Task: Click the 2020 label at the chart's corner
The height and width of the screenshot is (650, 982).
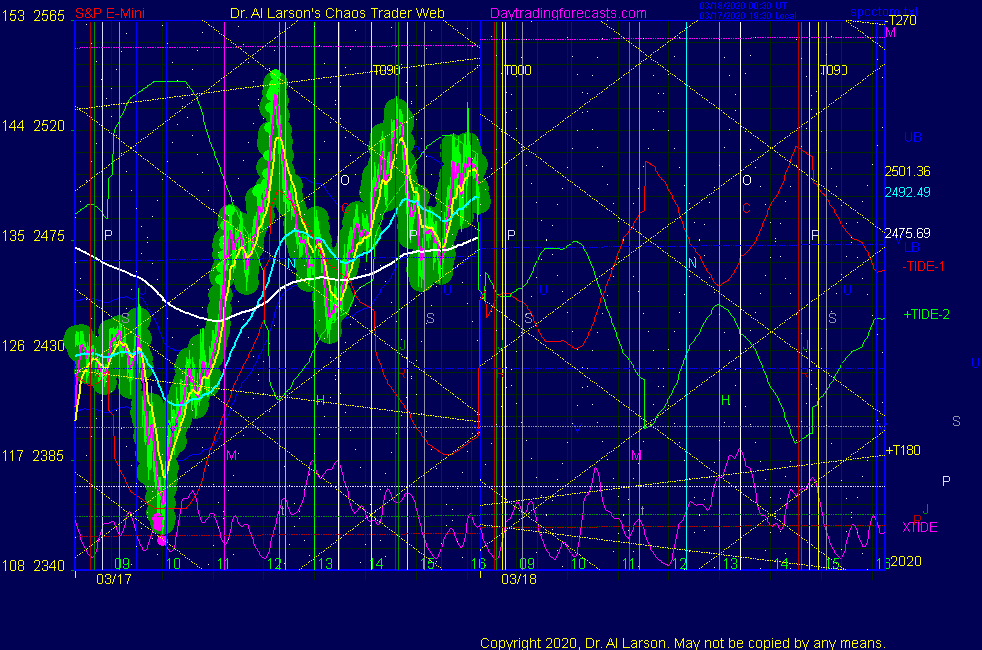Action: pyautogui.click(x=906, y=561)
